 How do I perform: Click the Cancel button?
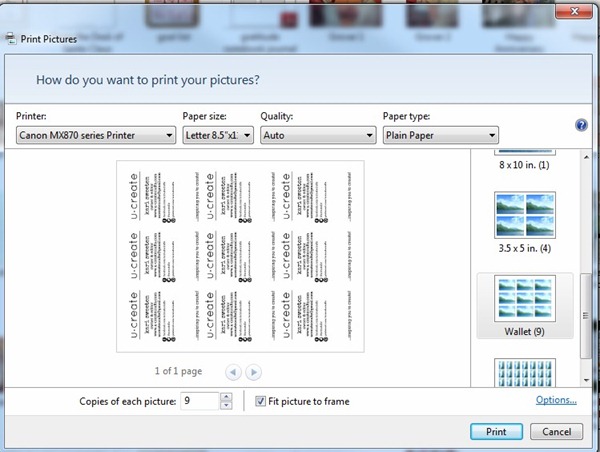(x=556, y=431)
